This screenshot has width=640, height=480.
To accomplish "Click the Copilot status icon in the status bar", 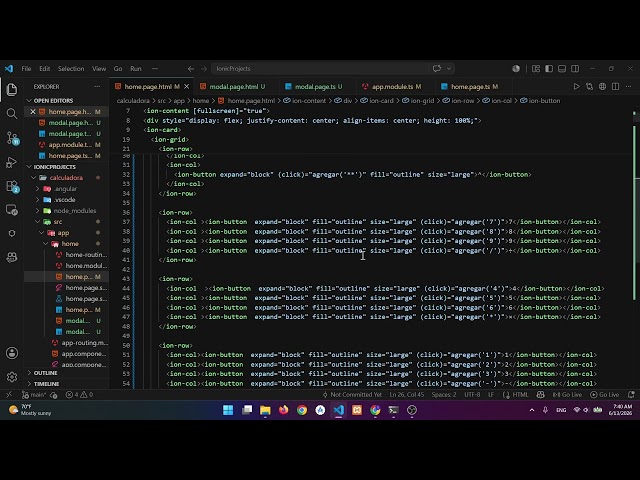I will click(540, 394).
